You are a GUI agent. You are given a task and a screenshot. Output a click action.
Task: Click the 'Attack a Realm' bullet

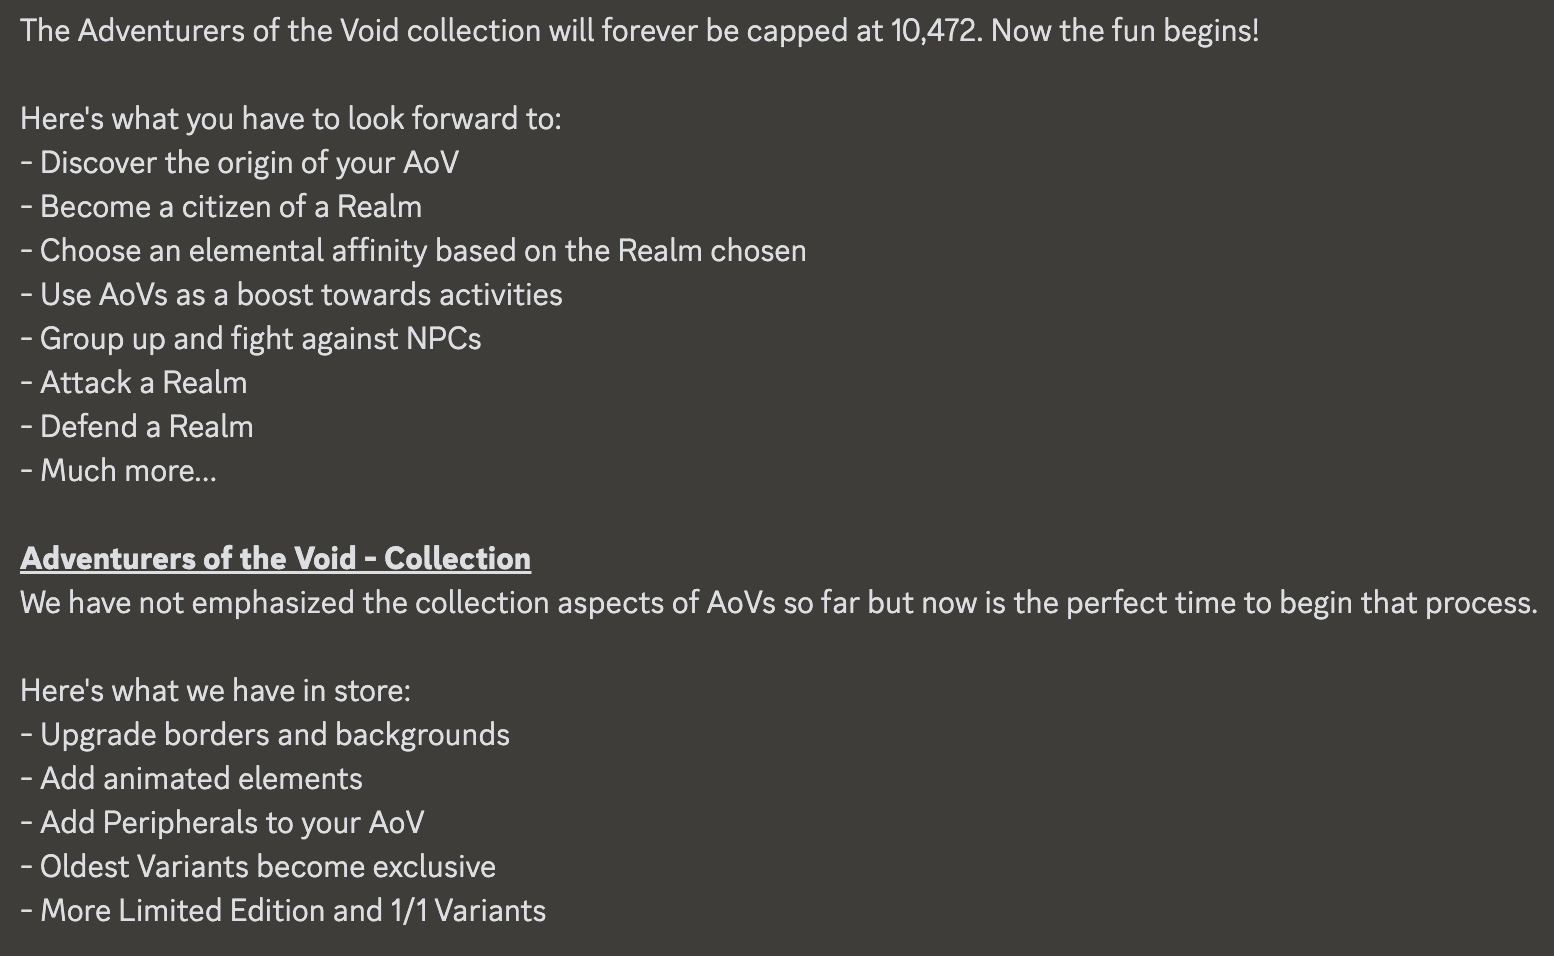133,382
